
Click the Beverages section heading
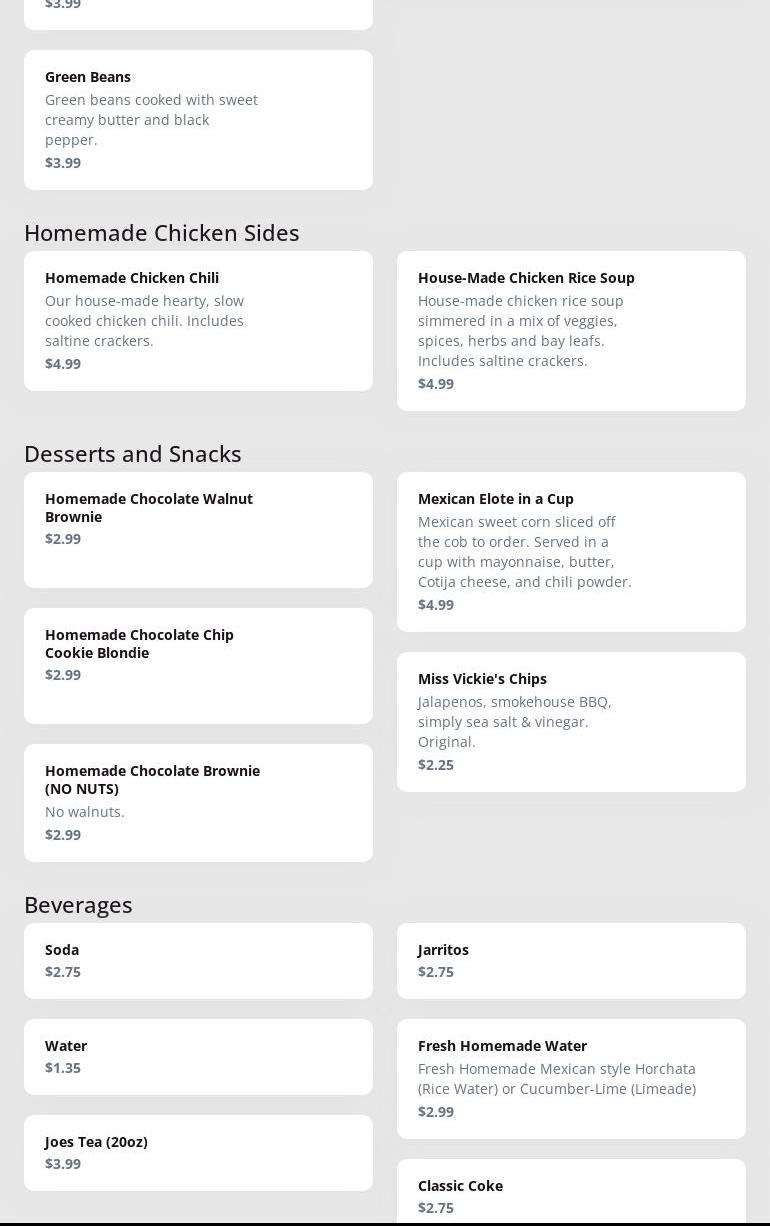coord(78,904)
